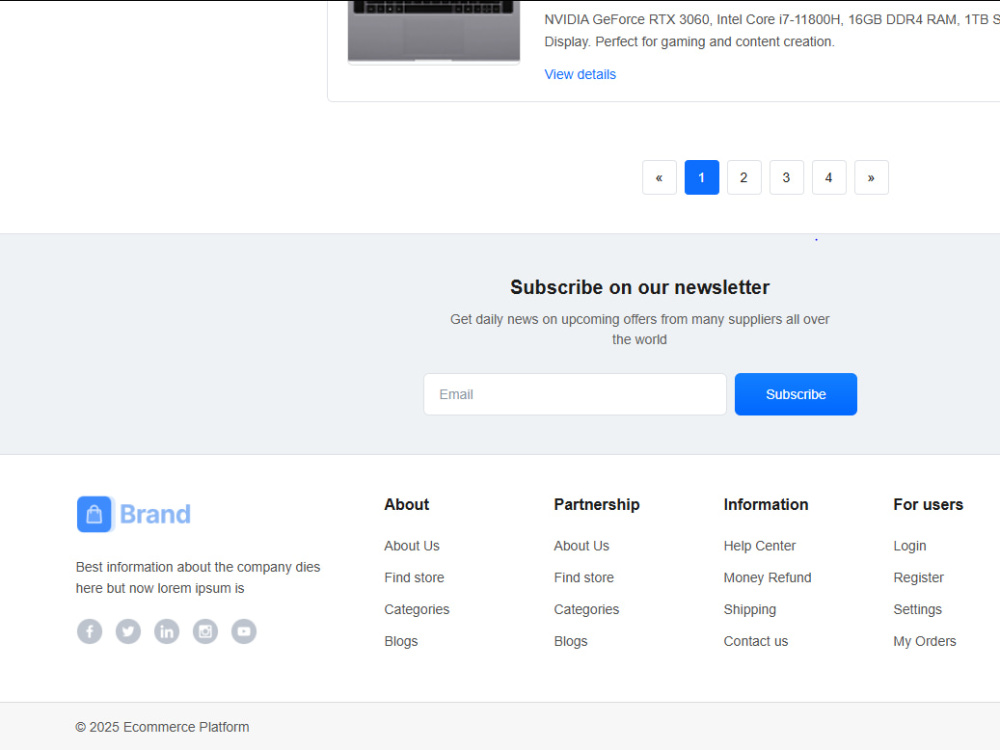The height and width of the screenshot is (750, 1000).
Task: Click the 'Subscribe on our newsletter' heading
Action: [x=640, y=288]
